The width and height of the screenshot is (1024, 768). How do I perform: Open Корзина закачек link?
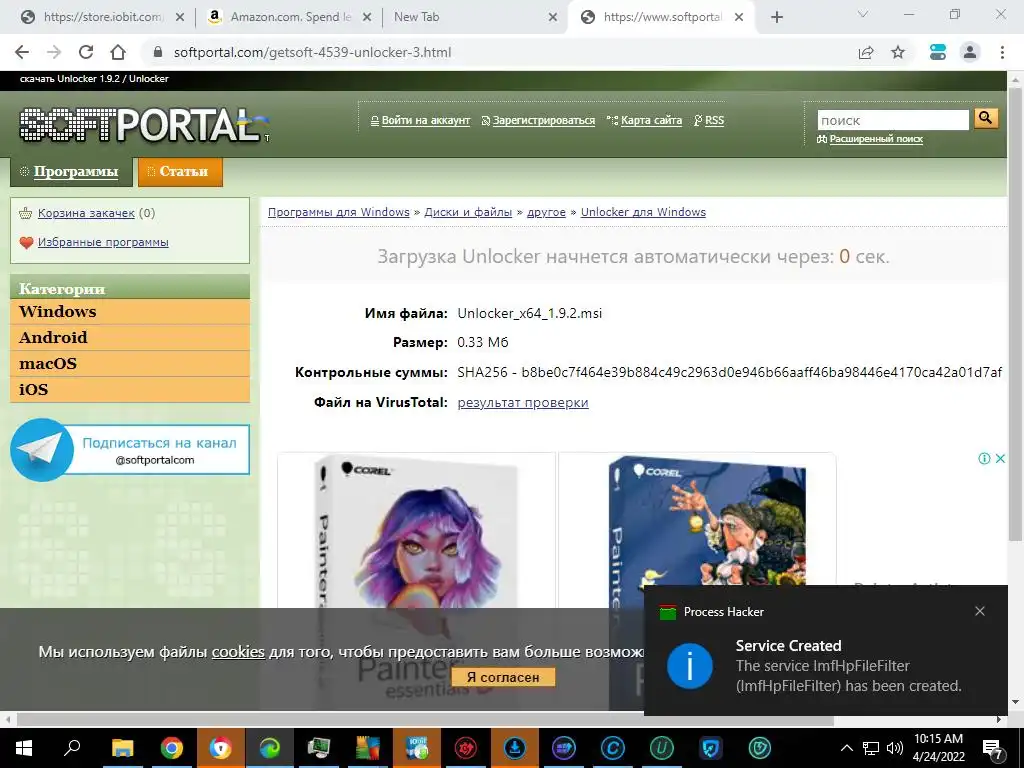(x=86, y=213)
